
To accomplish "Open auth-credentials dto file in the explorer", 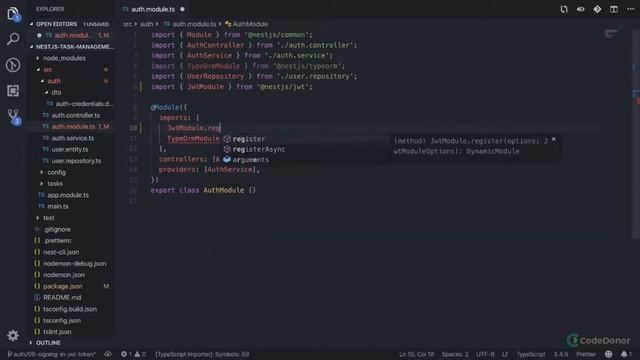I will pos(84,104).
